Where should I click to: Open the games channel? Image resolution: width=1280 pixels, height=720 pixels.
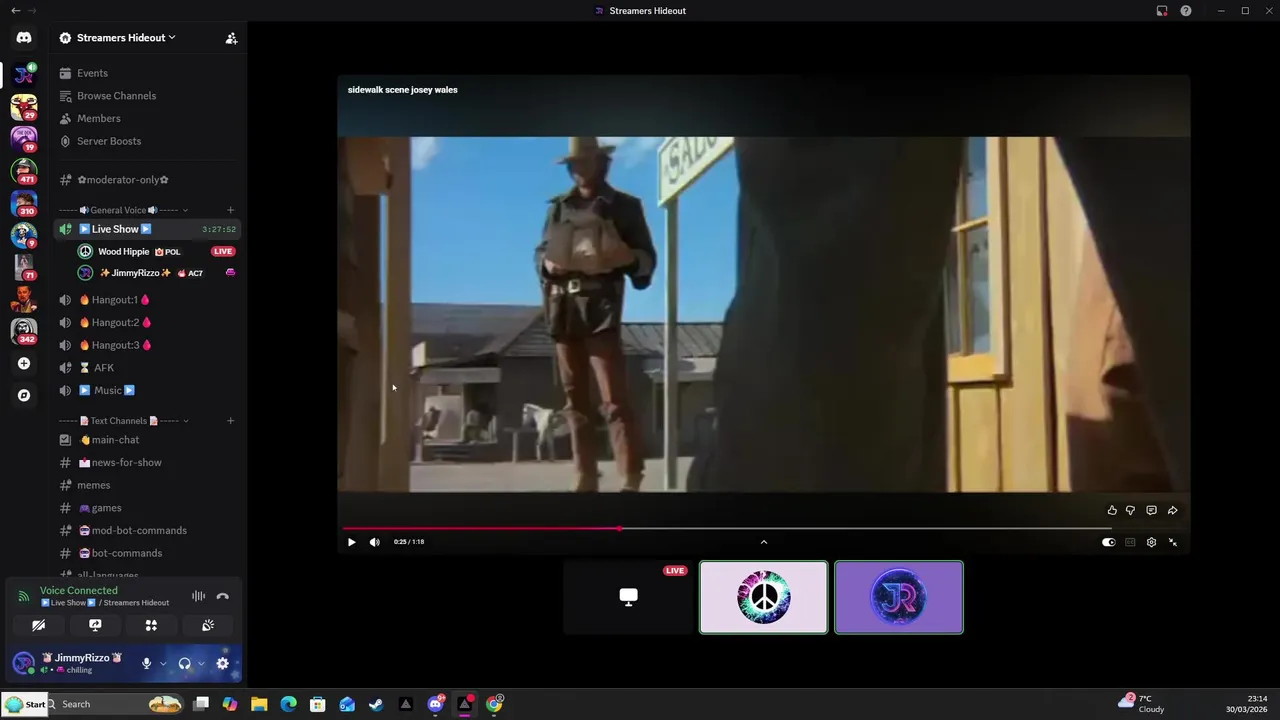147,508
